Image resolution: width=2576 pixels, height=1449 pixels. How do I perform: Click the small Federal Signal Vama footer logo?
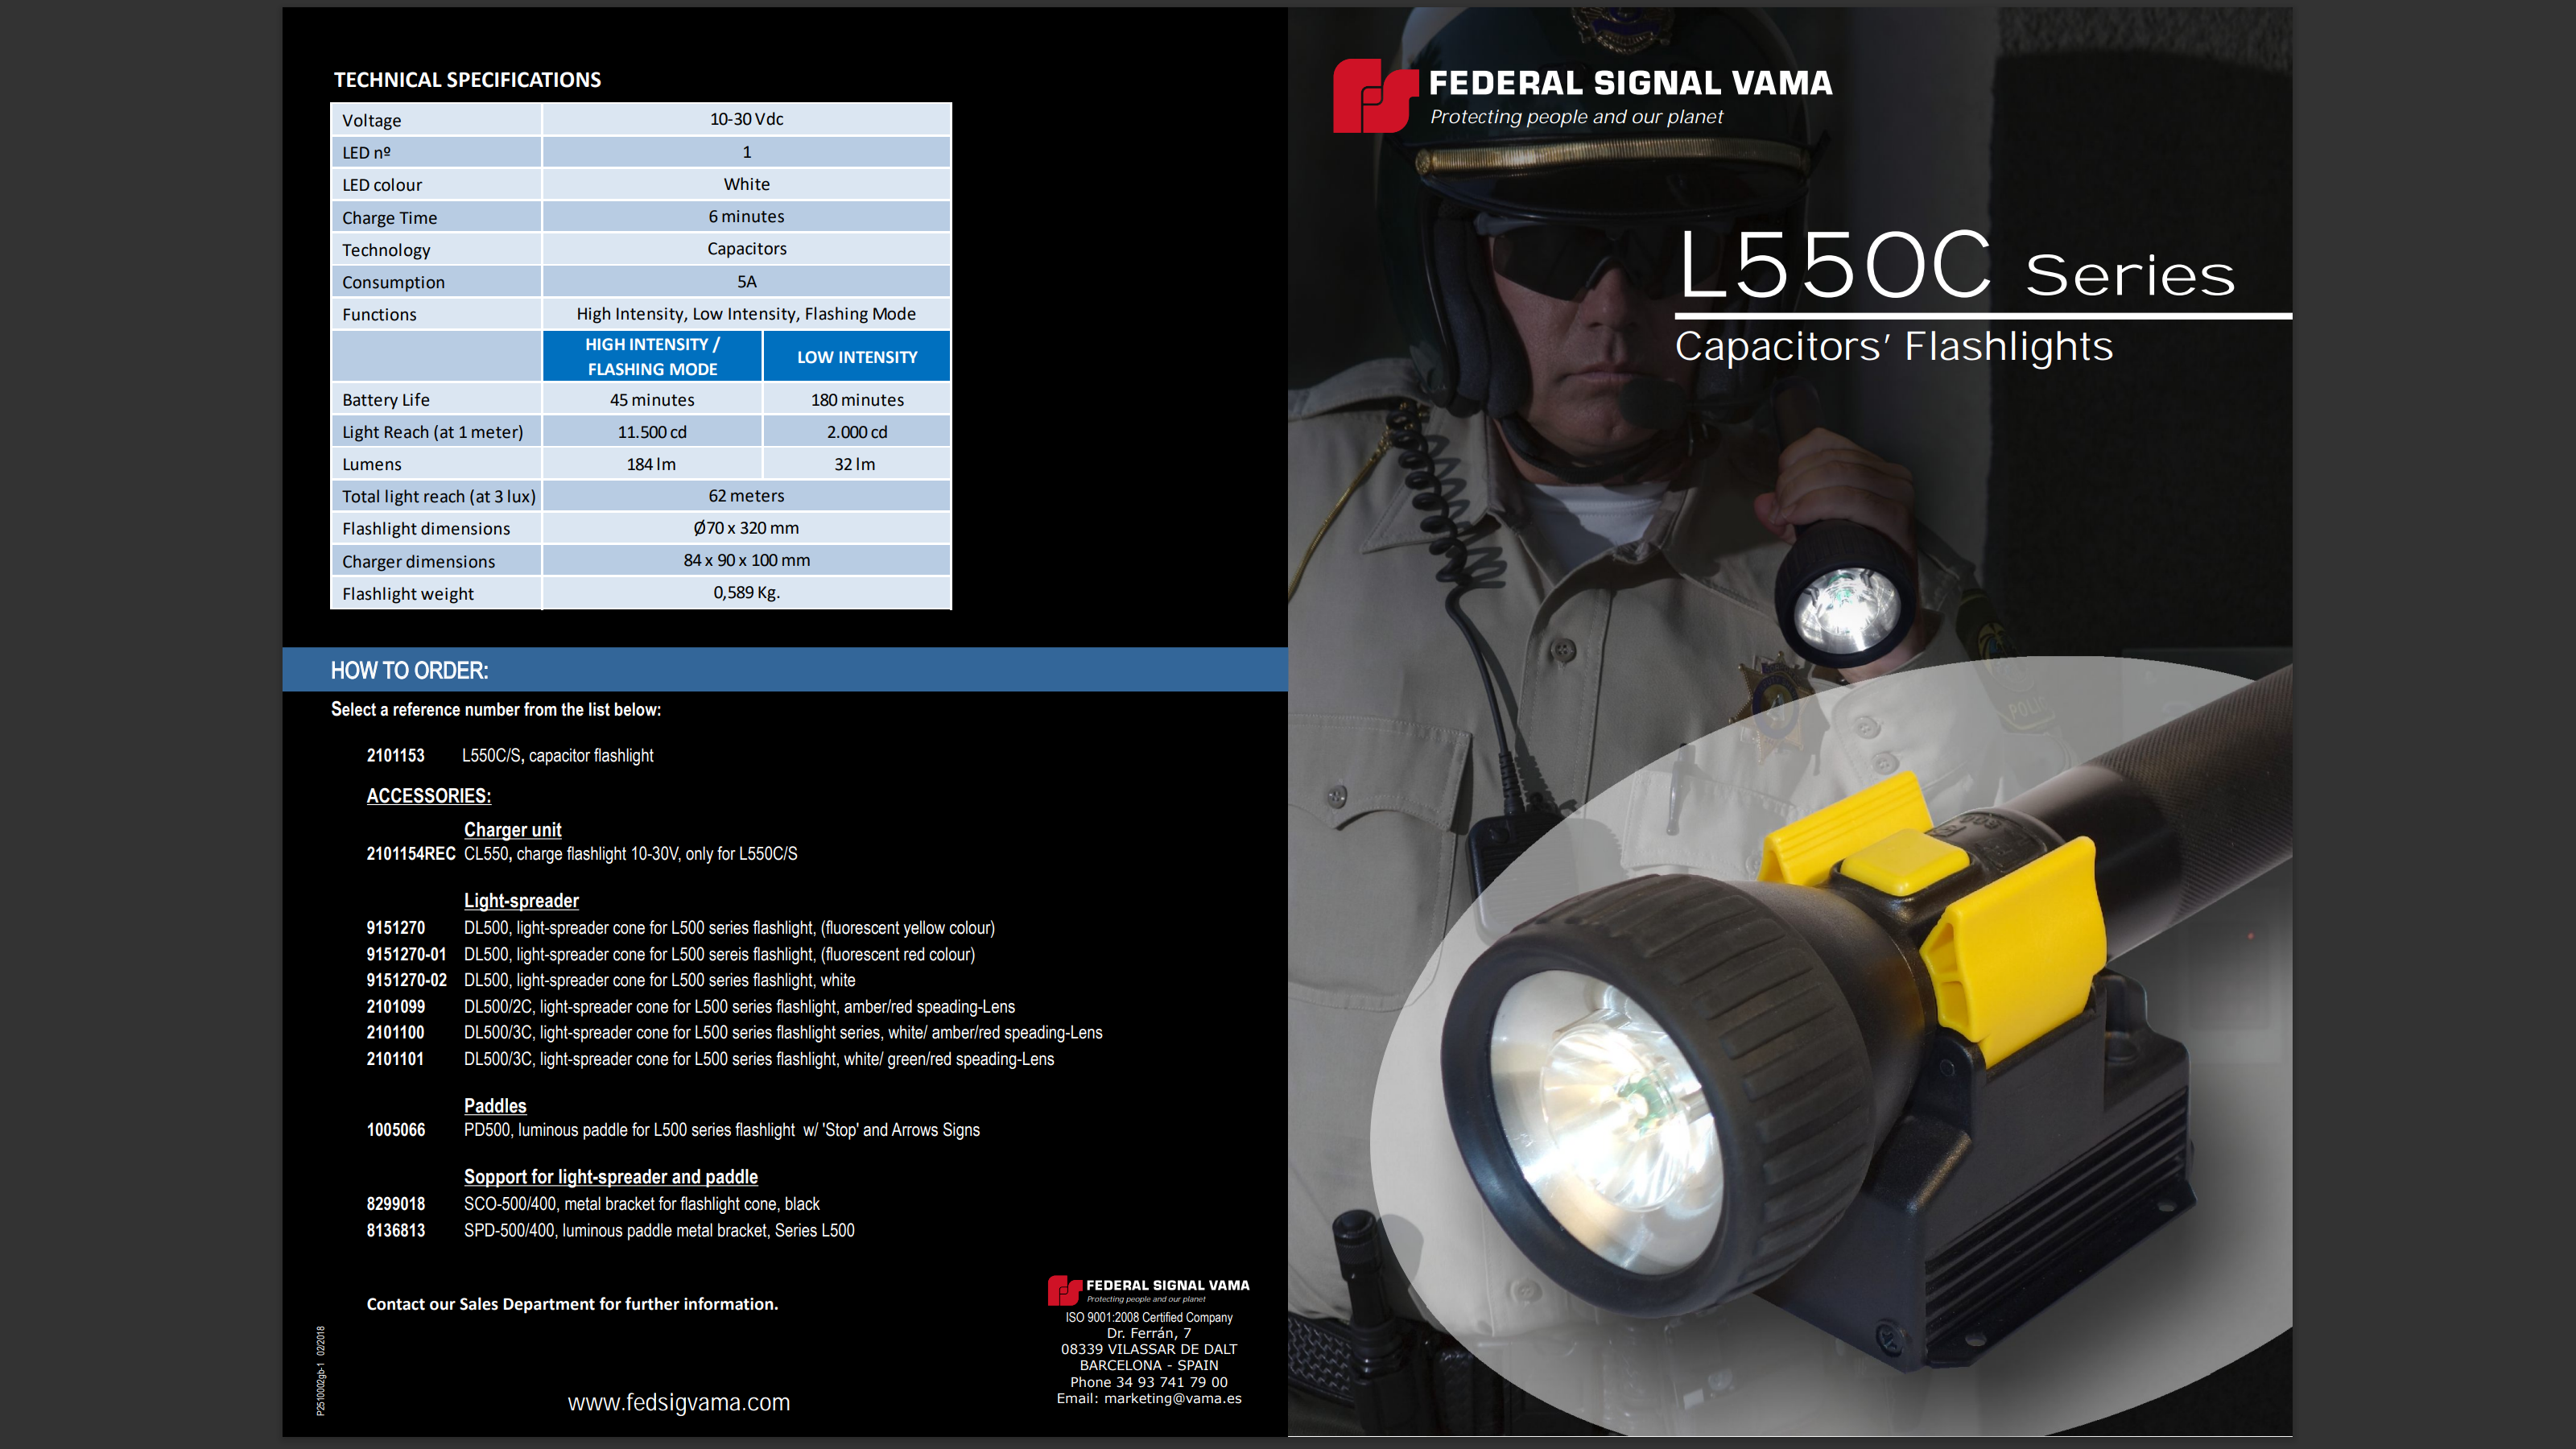click(x=1148, y=1290)
